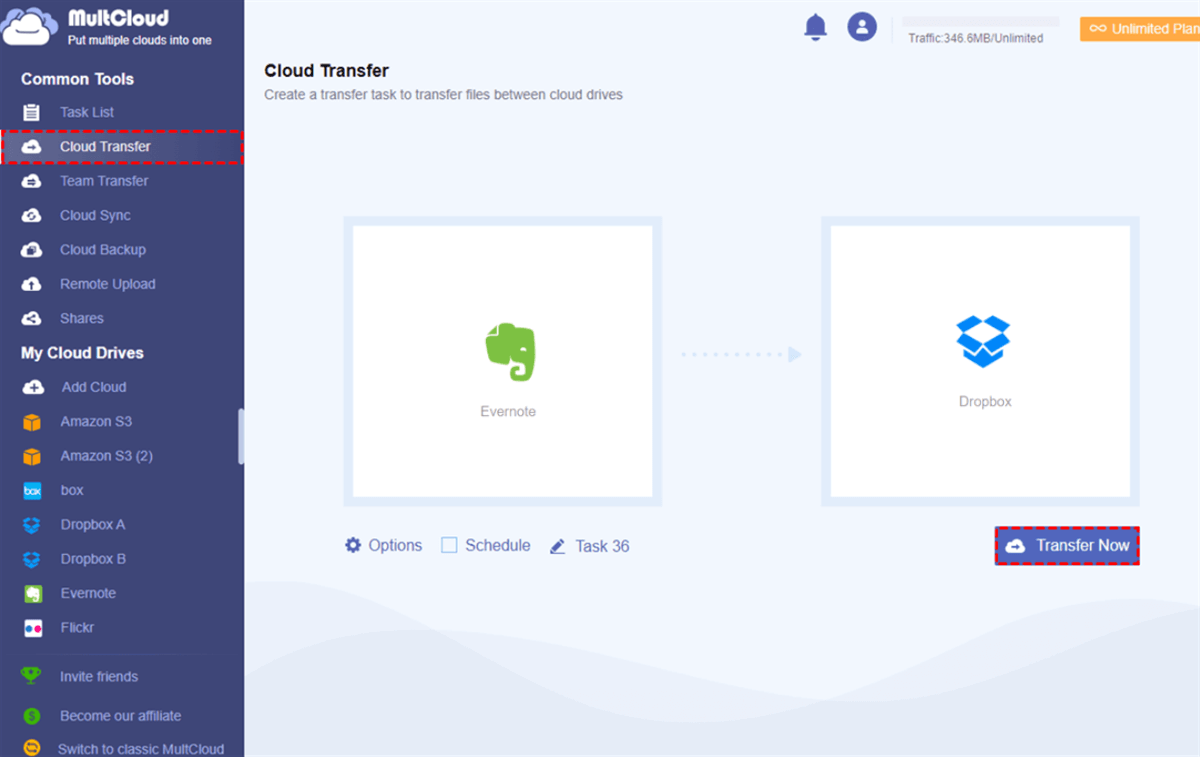The height and width of the screenshot is (757, 1200).
Task: Select the Dropbox destination box
Action: tap(980, 361)
